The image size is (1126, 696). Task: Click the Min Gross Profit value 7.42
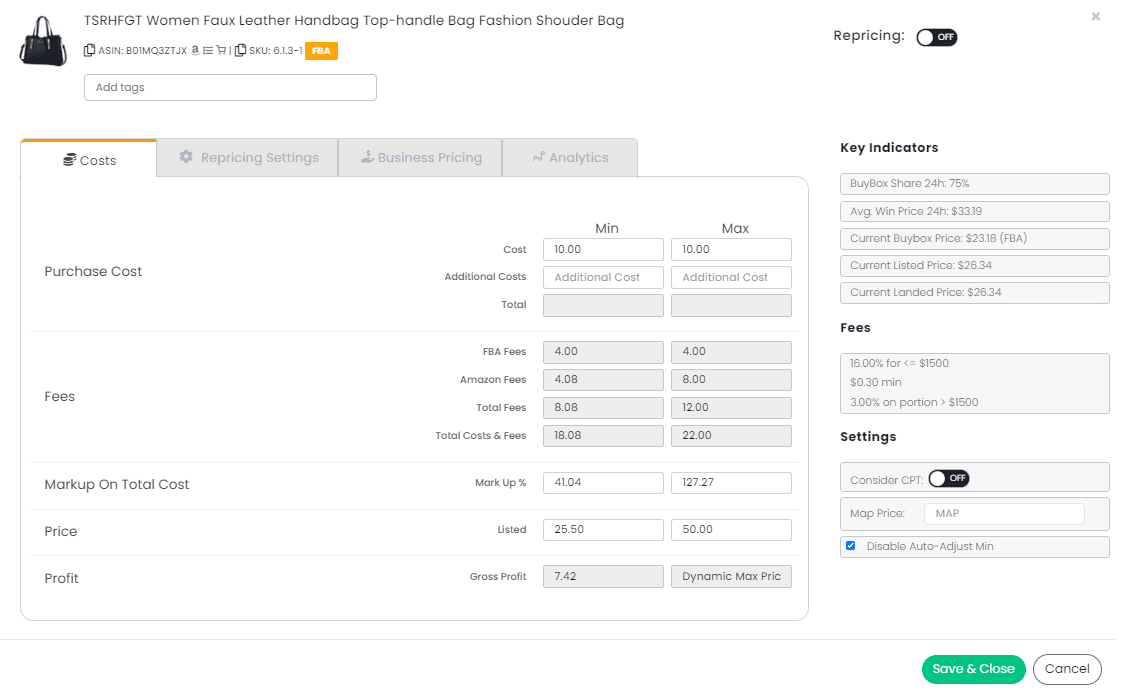pos(603,576)
